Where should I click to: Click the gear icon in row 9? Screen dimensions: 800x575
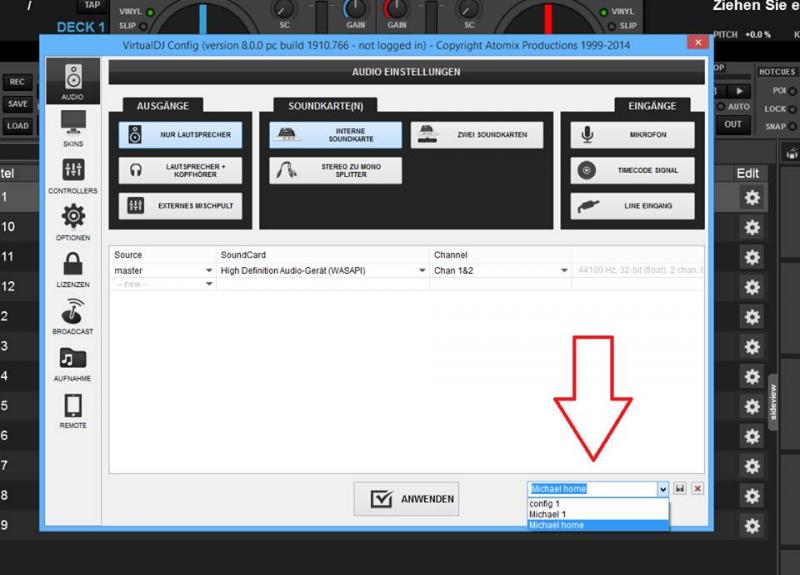[752, 526]
